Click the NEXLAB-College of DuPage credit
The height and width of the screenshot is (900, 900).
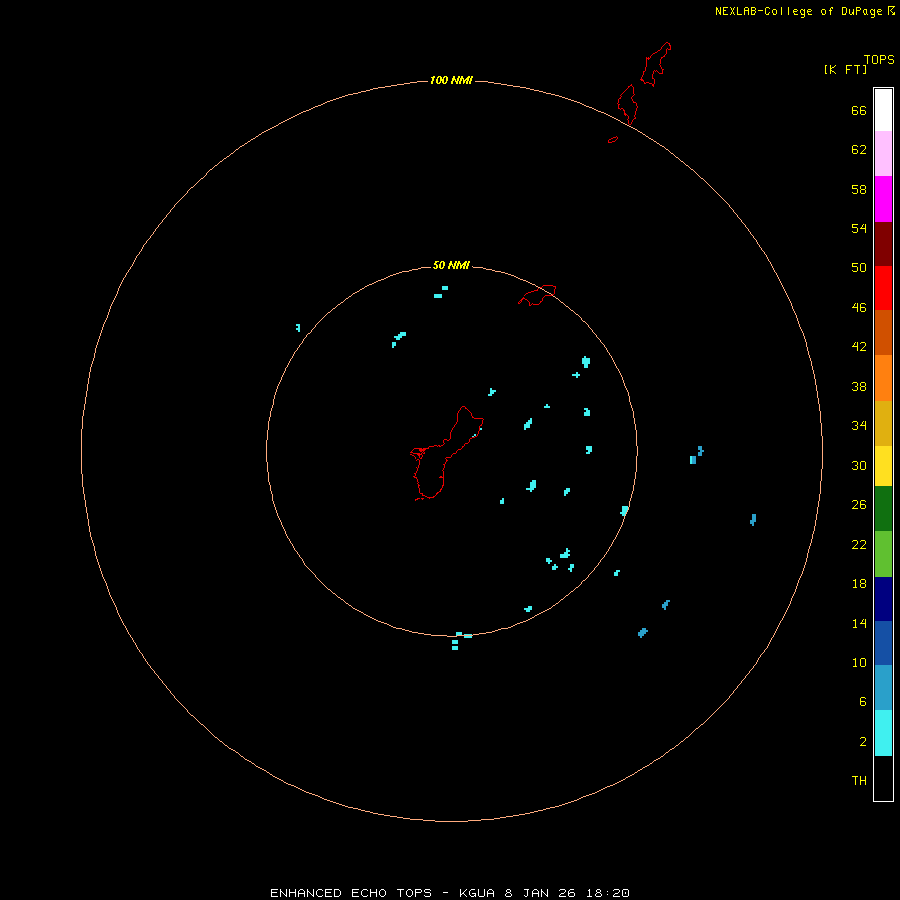[x=804, y=11]
